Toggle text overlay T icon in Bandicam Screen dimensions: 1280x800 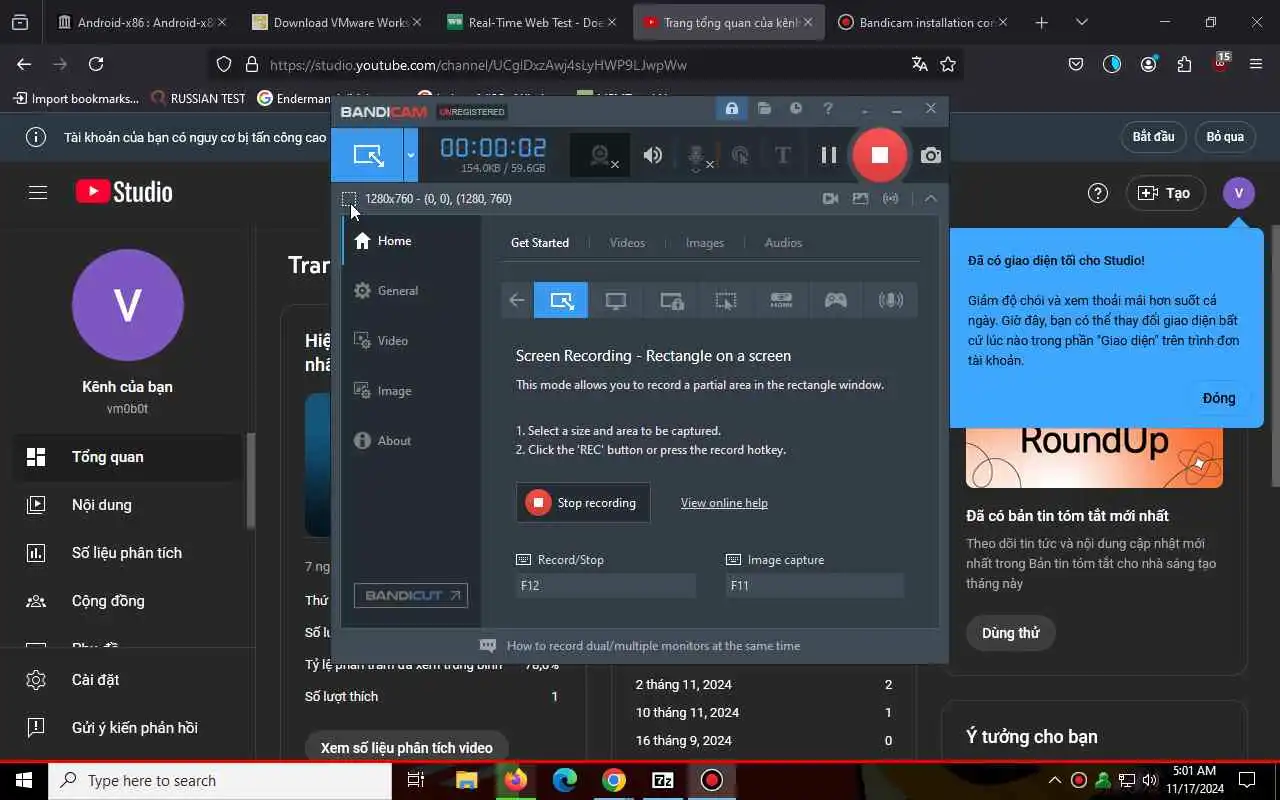tap(783, 155)
